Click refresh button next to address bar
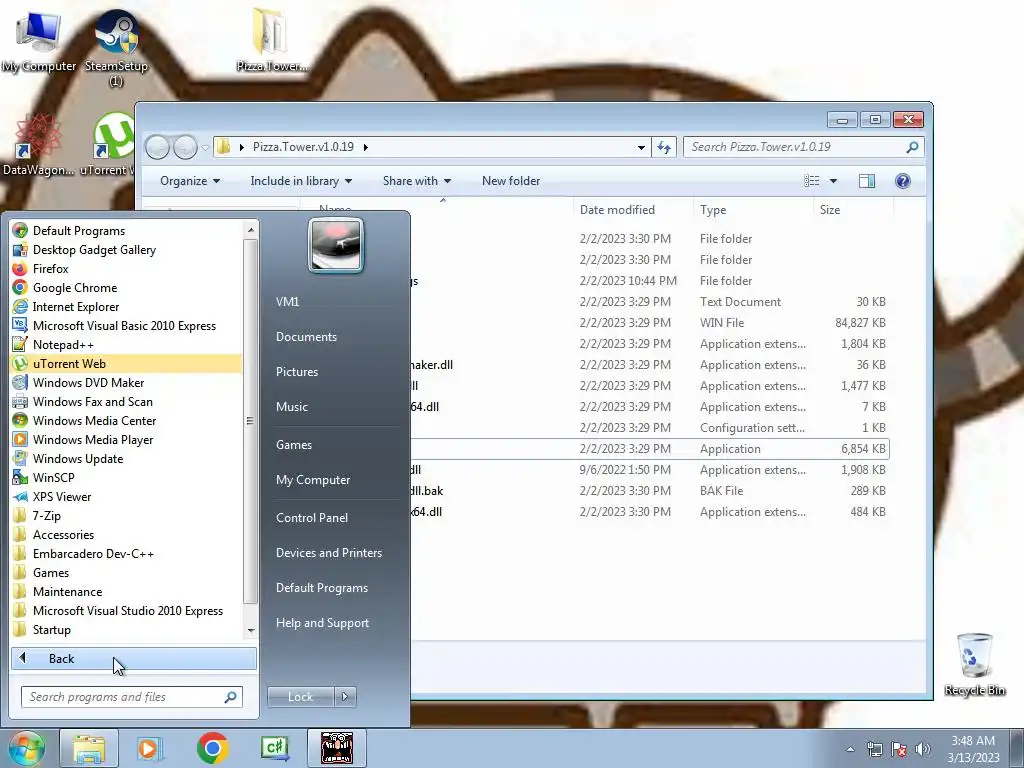The width and height of the screenshot is (1024, 768). (664, 147)
